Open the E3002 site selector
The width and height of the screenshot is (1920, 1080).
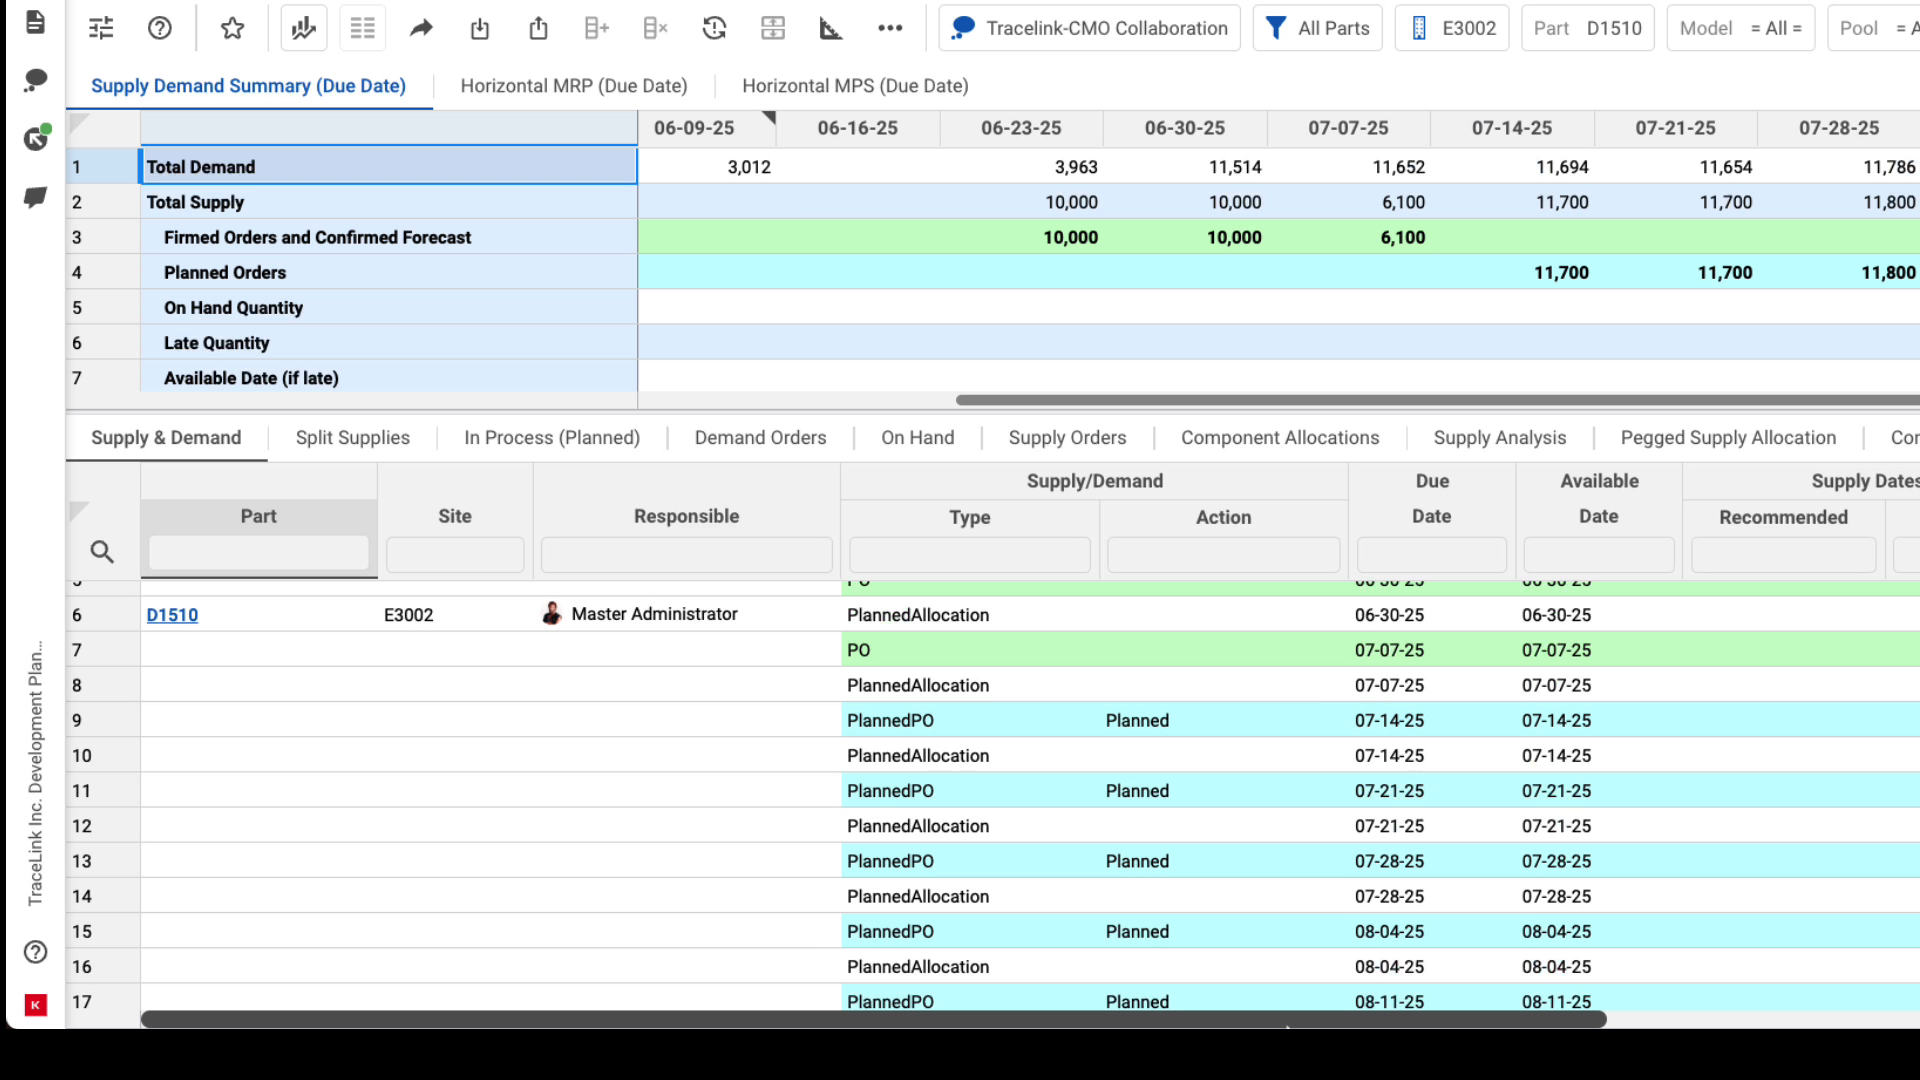(1451, 28)
